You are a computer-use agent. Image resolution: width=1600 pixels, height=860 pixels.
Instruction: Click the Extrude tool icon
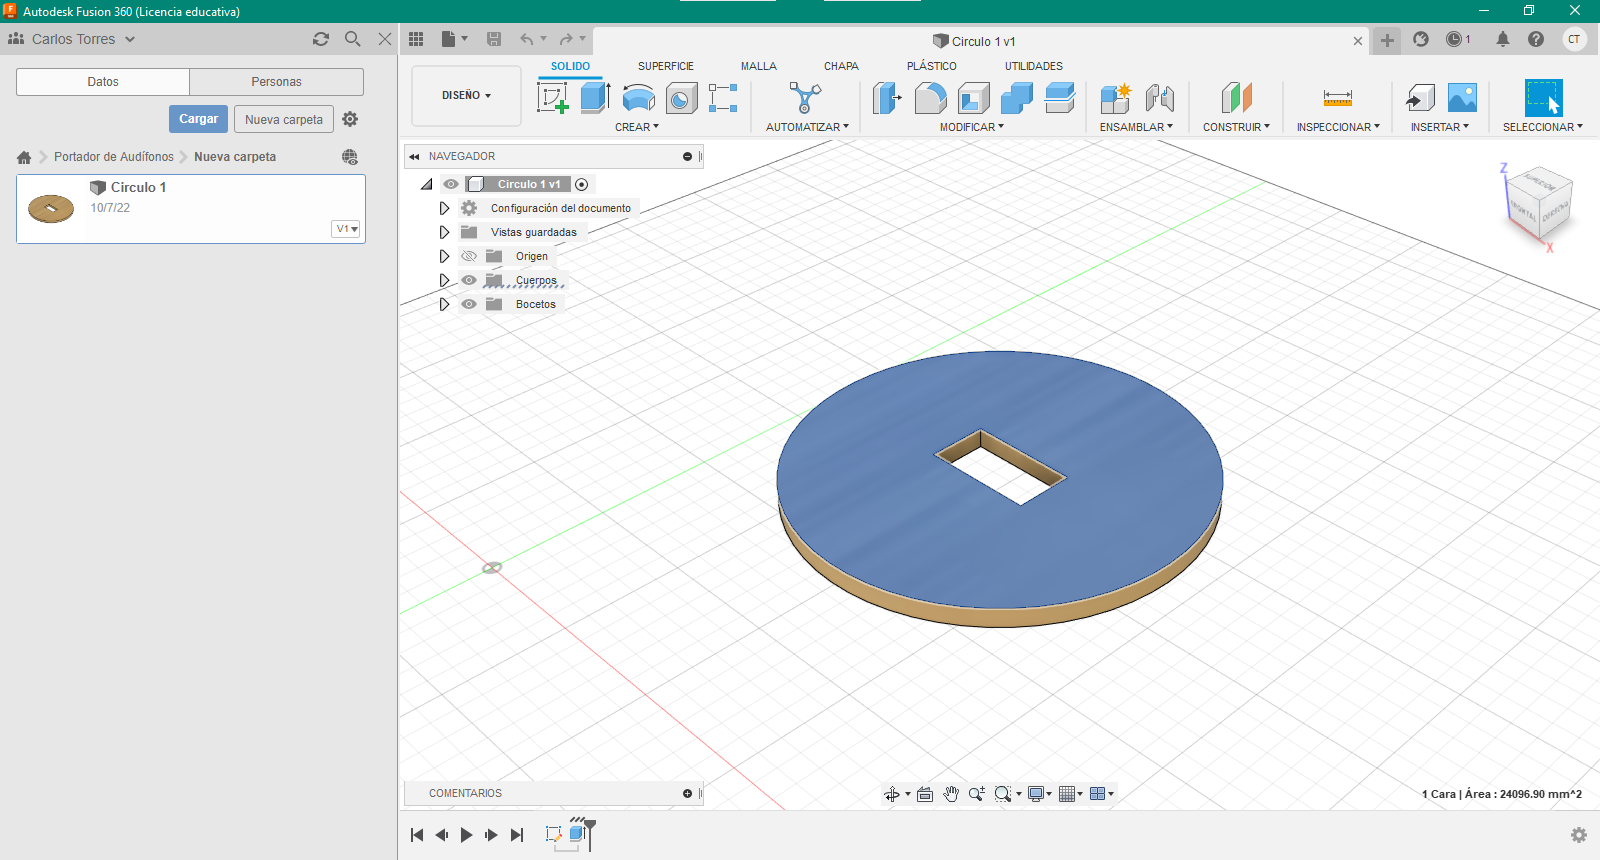point(595,98)
